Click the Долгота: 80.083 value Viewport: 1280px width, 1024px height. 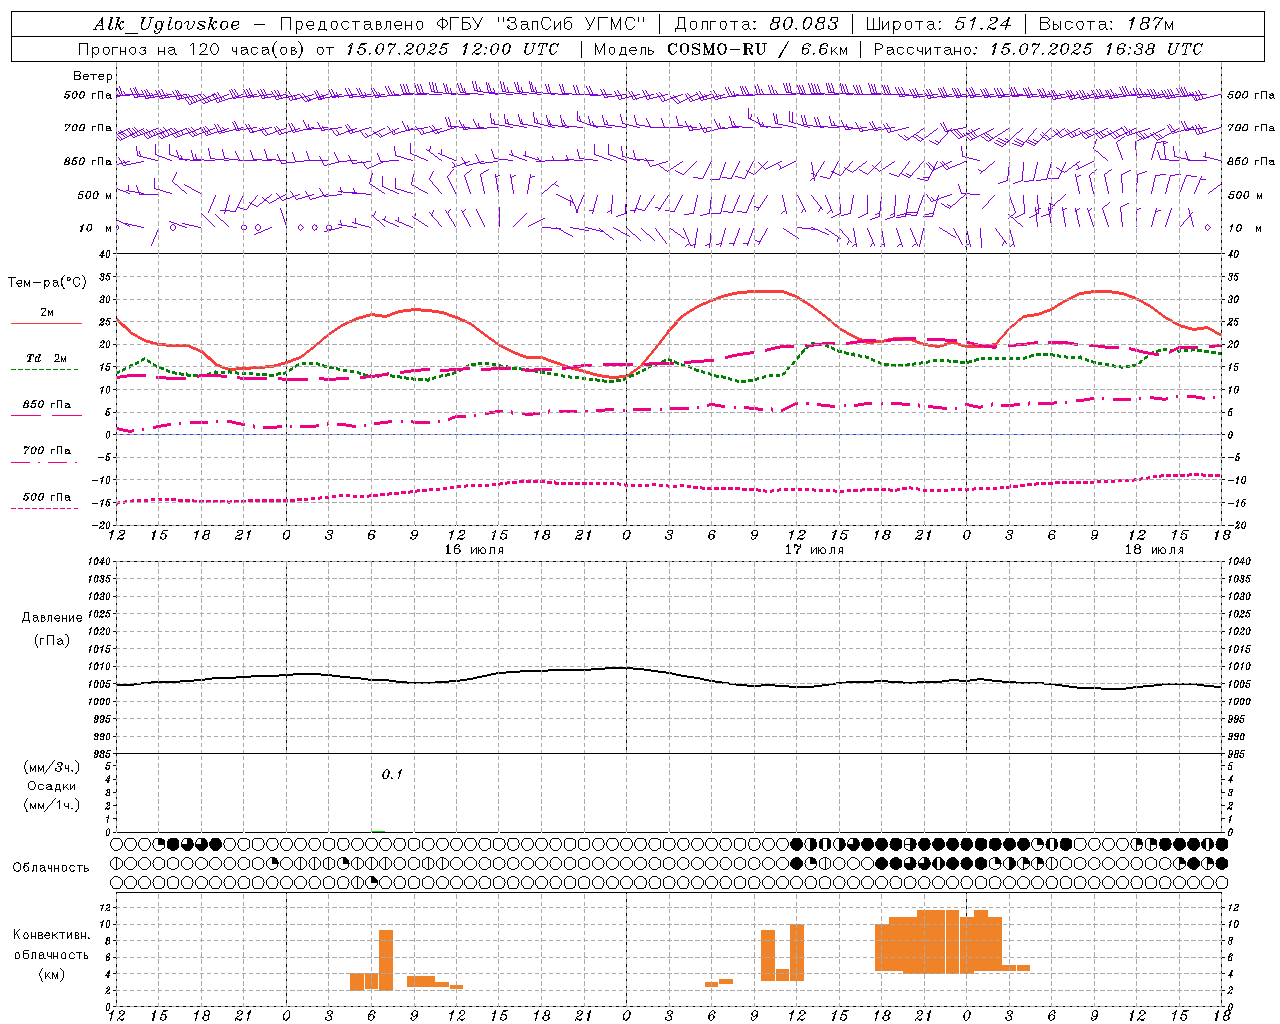(757, 24)
